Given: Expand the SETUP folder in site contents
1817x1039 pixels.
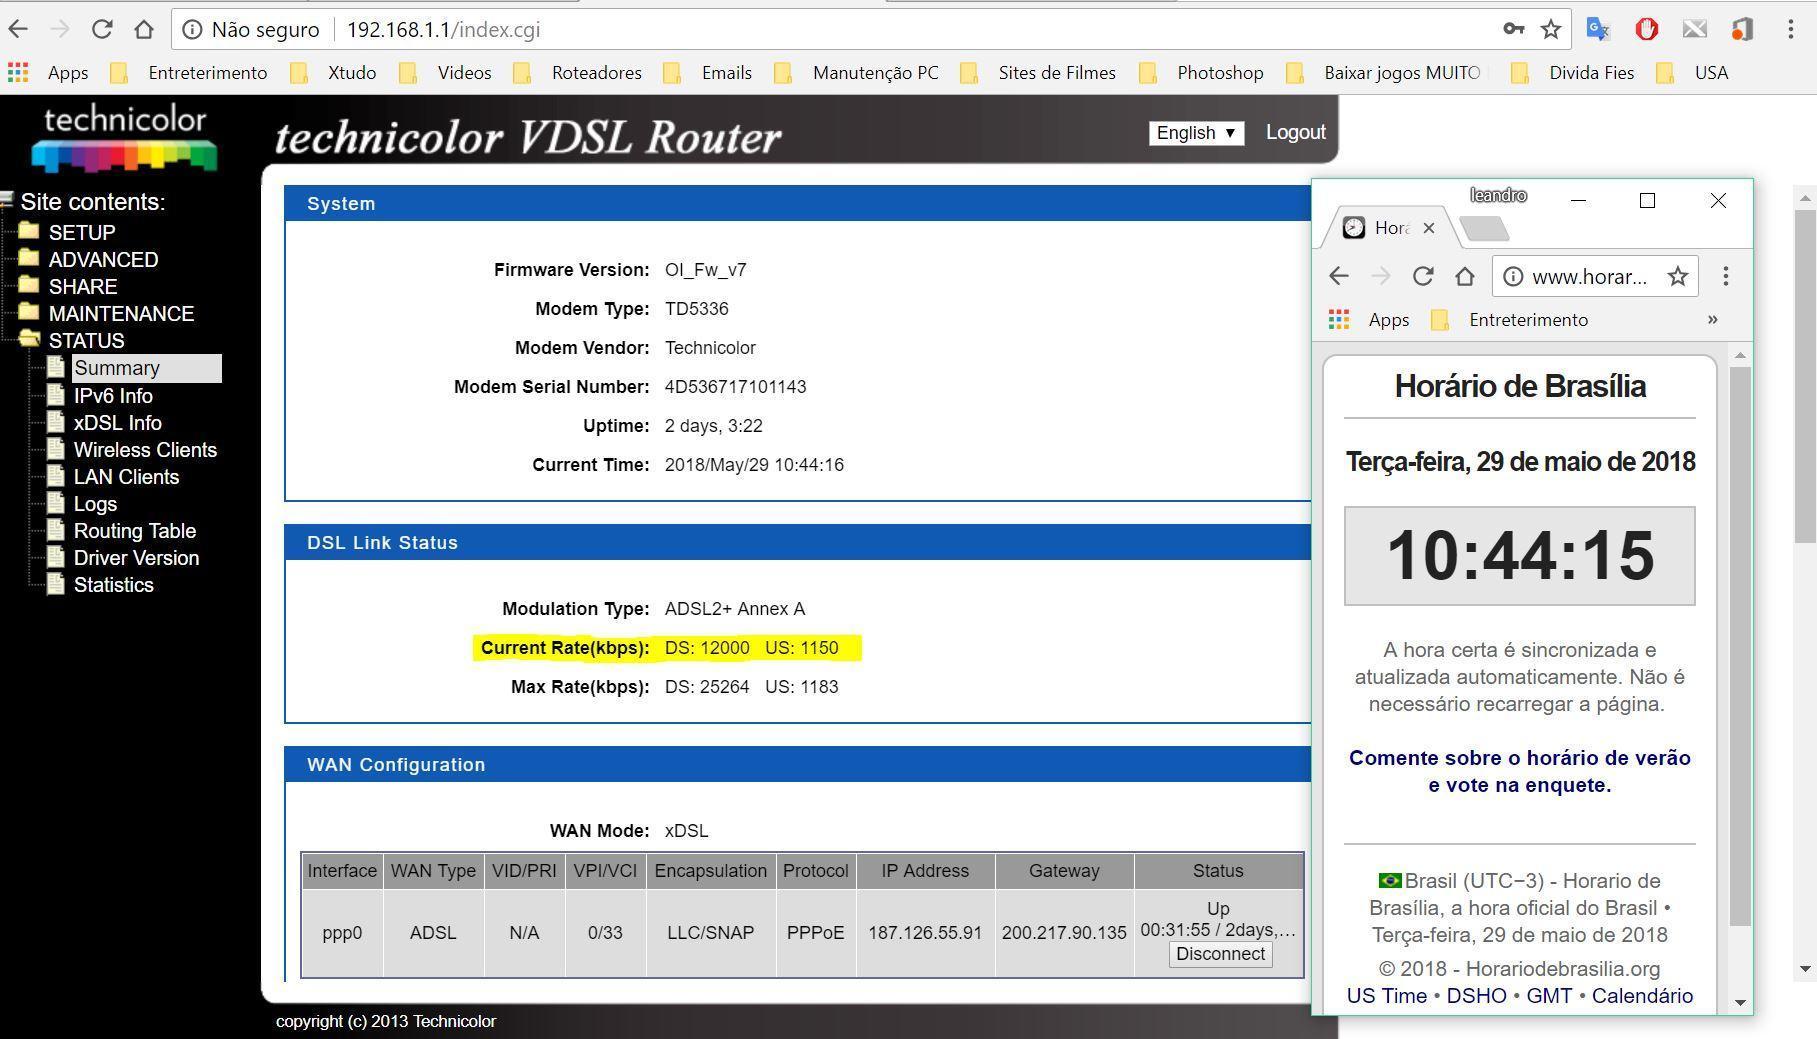Looking at the screenshot, I should [x=67, y=232].
